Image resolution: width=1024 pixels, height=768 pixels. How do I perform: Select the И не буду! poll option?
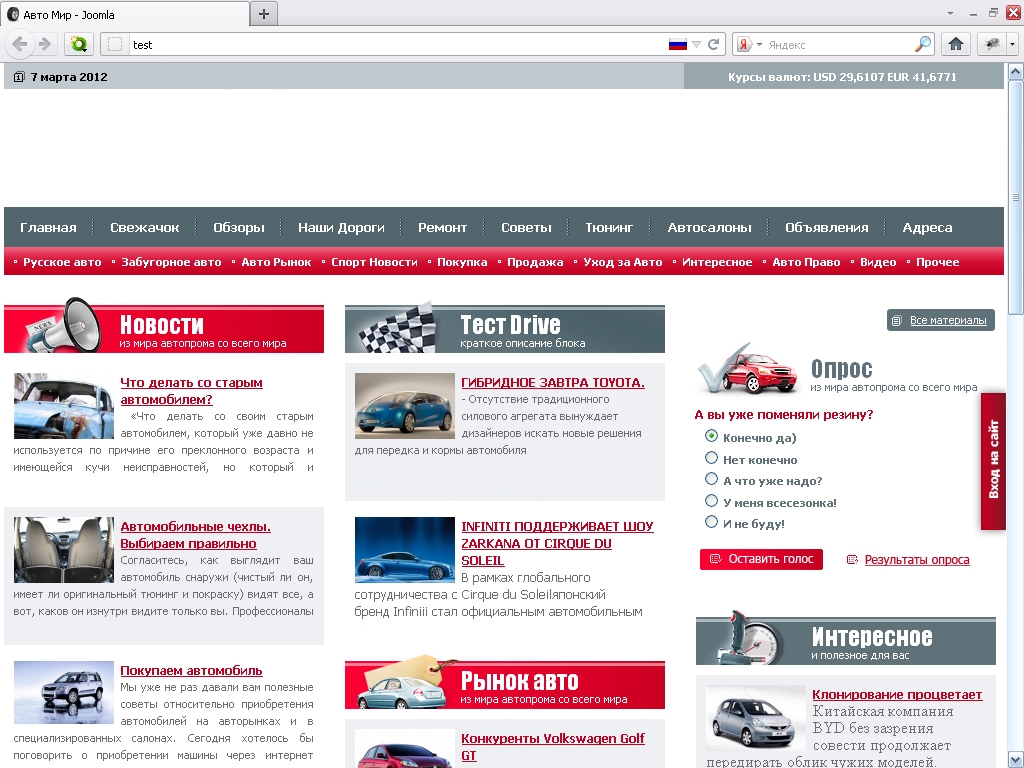[712, 522]
